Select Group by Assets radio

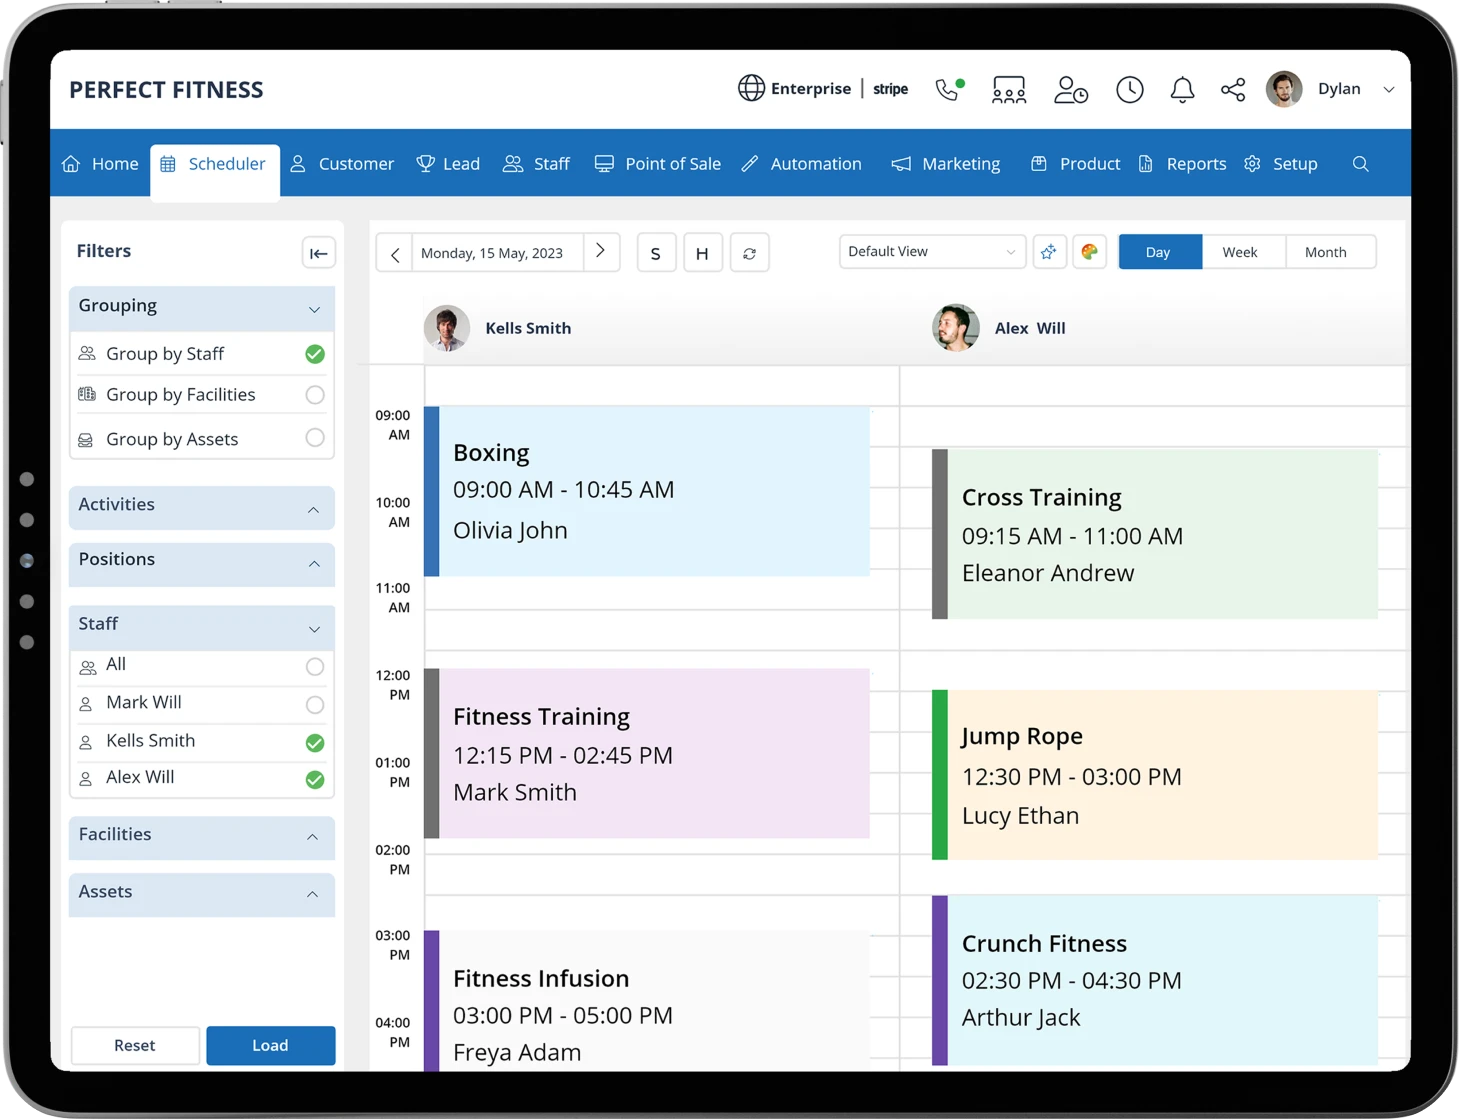[315, 438]
